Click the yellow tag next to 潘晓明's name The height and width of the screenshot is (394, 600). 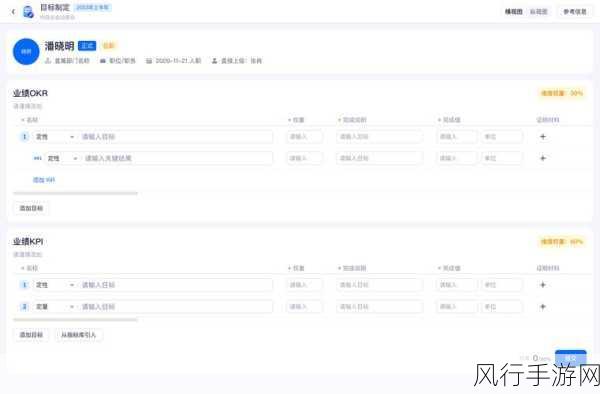(x=109, y=46)
